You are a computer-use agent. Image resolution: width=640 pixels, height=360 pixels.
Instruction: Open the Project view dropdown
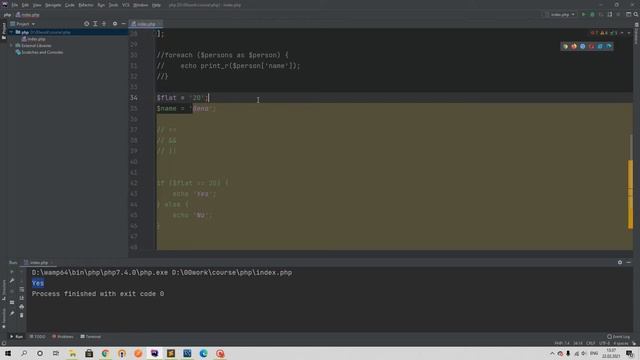[x=23, y=24]
